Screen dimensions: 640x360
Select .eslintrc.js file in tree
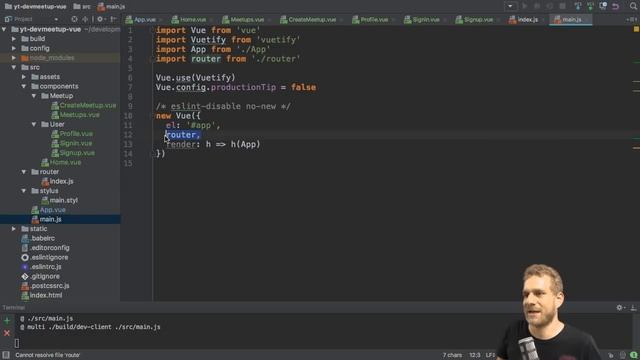(41, 267)
